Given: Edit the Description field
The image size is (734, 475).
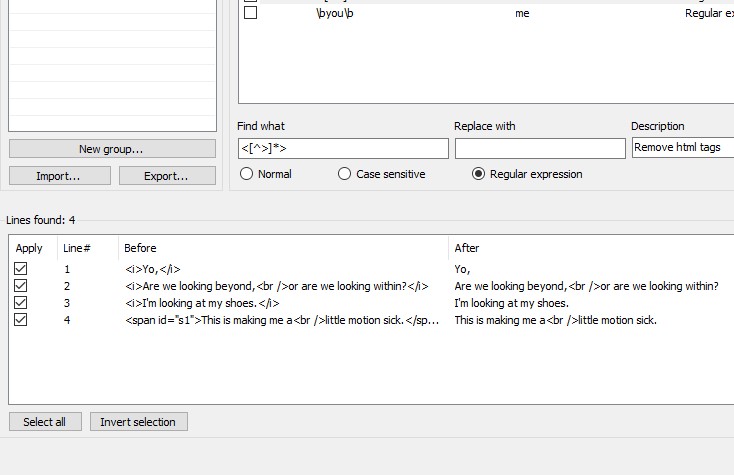Looking at the screenshot, I should tap(682, 148).
